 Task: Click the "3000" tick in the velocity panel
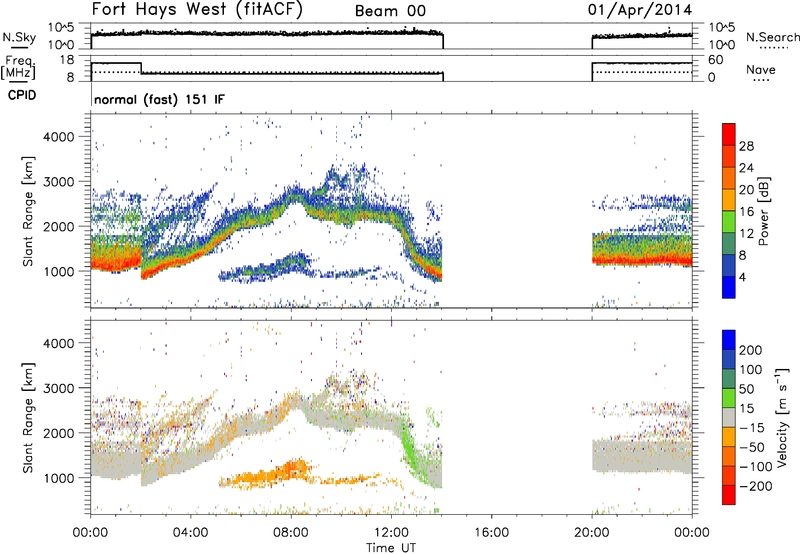click(x=58, y=388)
